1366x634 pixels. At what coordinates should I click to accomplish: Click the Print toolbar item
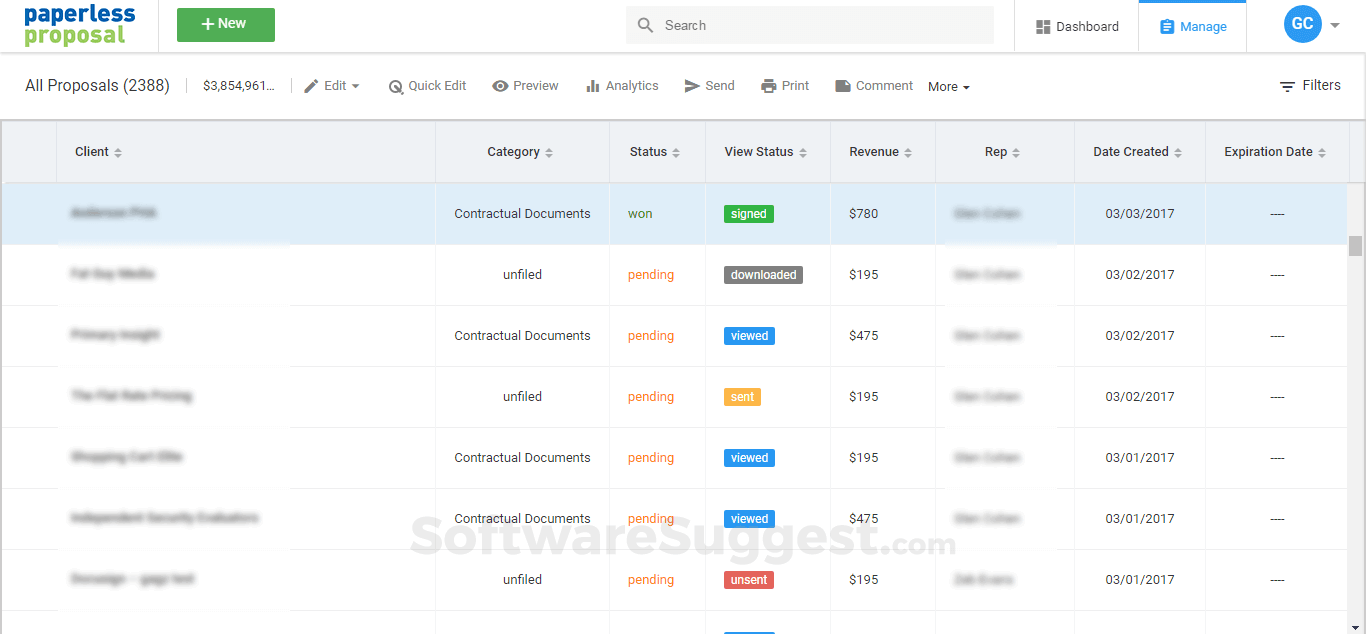pos(785,86)
